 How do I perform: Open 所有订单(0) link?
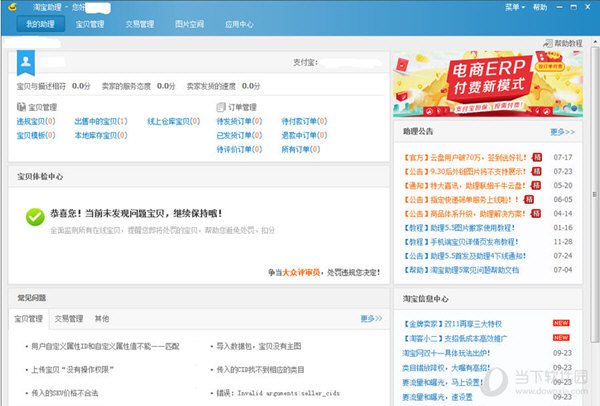click(301, 150)
